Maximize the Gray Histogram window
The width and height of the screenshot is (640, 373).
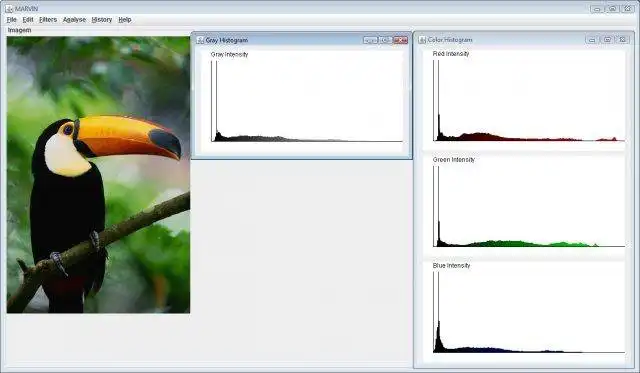[385, 40]
